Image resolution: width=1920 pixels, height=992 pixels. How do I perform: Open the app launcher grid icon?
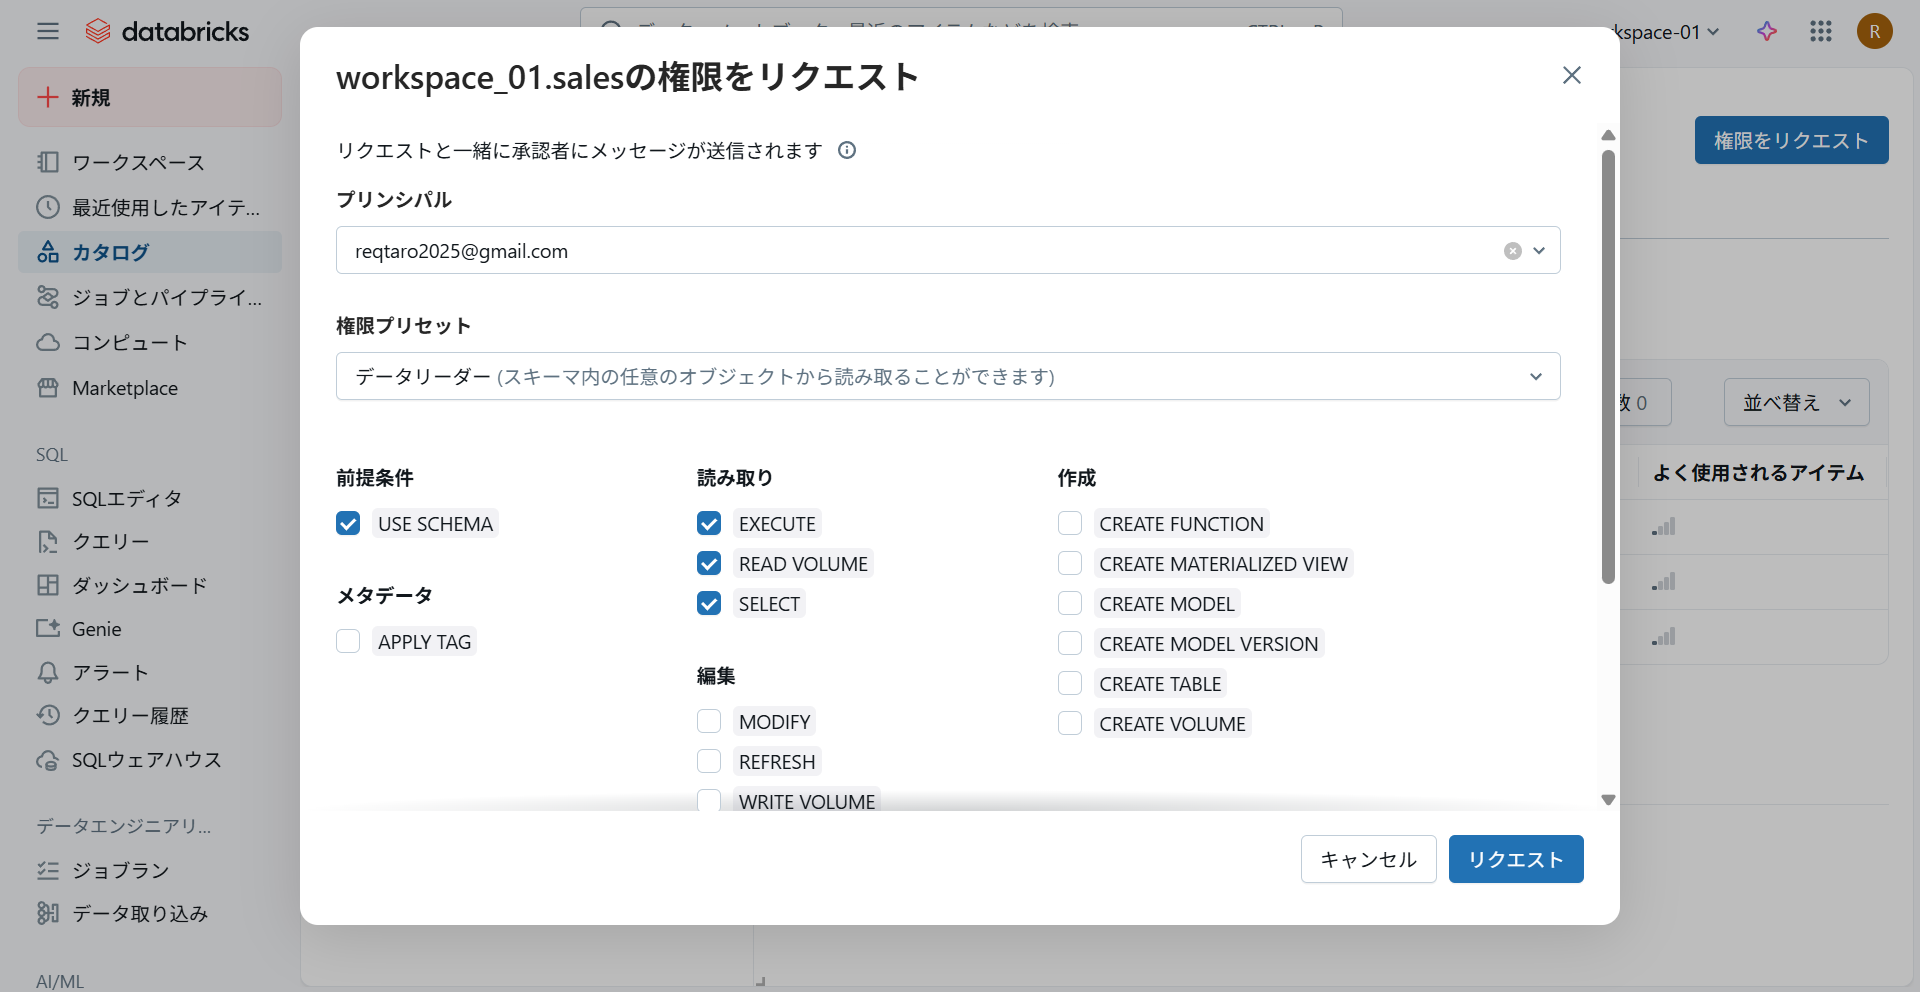click(x=1820, y=32)
